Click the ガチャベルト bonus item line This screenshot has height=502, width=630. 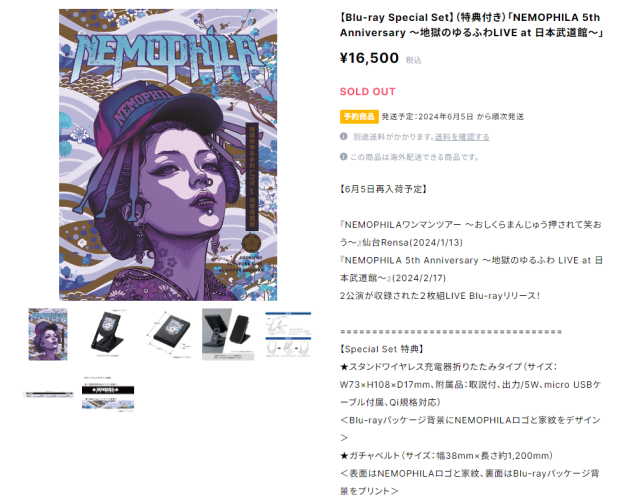click(446, 456)
